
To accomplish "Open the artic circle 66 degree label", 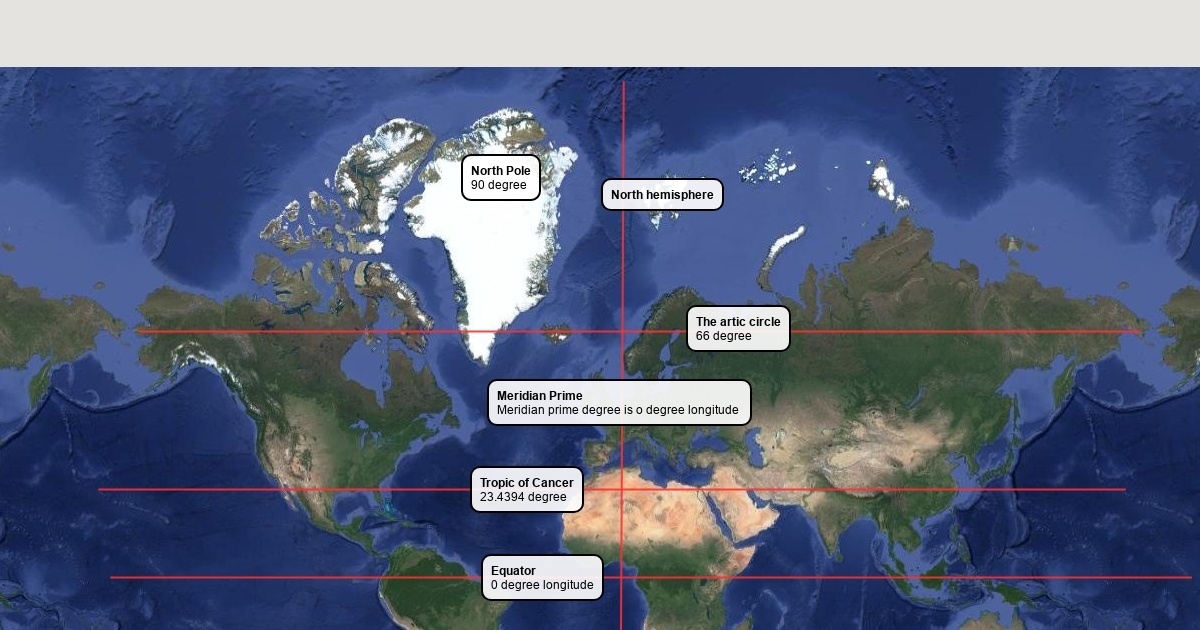I will [x=738, y=329].
